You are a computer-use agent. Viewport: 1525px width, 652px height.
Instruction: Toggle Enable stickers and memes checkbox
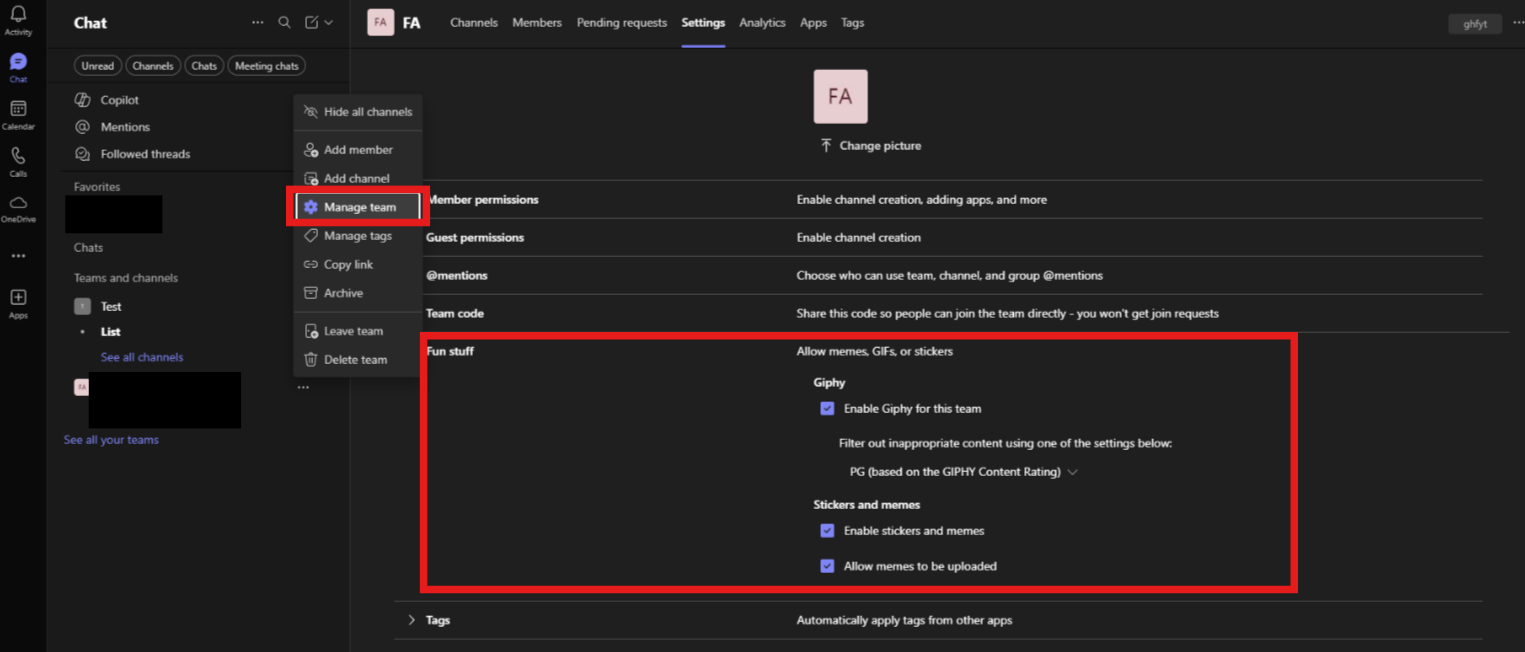tap(827, 531)
